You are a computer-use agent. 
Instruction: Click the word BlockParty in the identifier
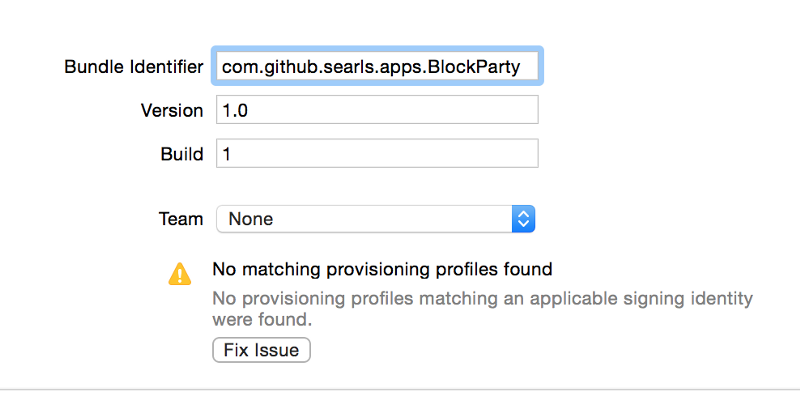click(474, 67)
